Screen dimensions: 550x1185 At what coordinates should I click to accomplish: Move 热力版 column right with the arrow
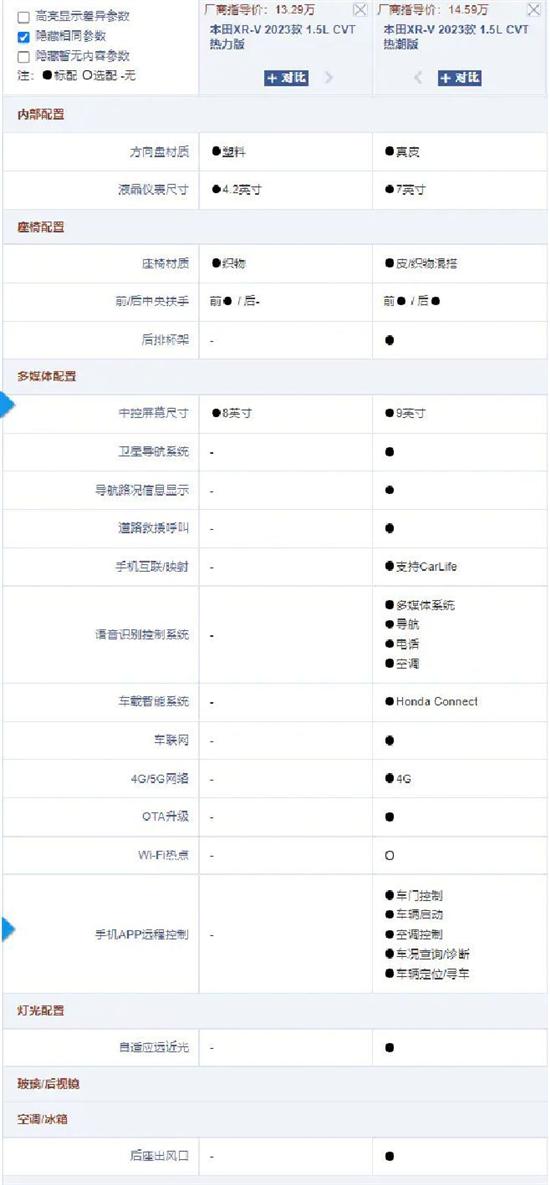click(329, 77)
